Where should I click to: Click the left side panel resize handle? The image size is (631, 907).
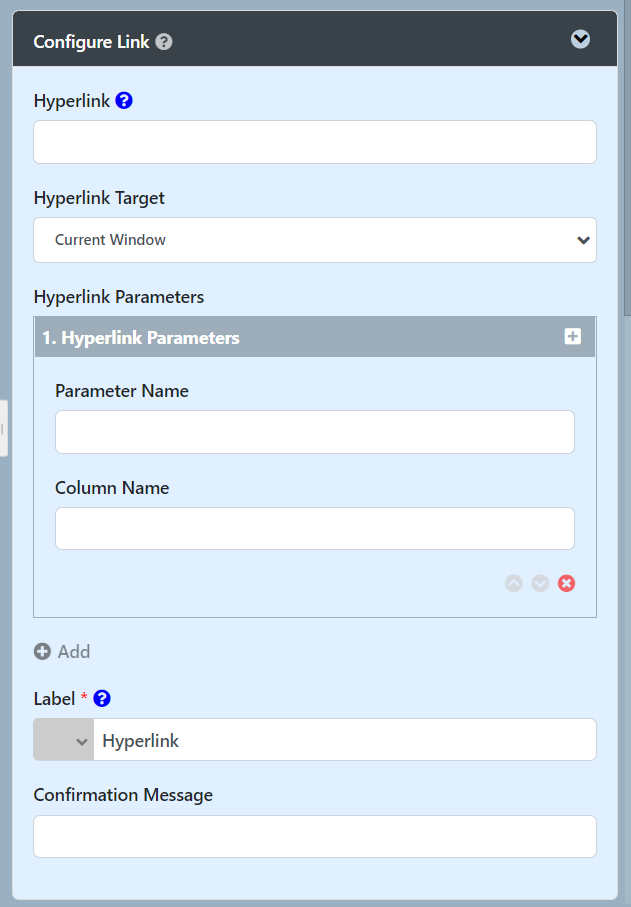4,428
